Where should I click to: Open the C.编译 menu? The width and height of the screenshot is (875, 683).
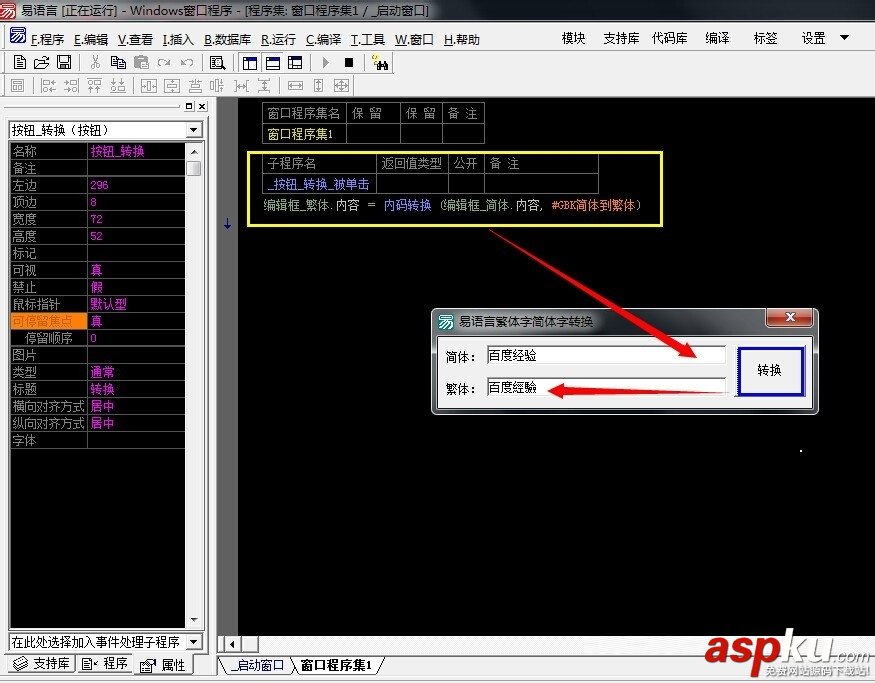pyautogui.click(x=323, y=40)
